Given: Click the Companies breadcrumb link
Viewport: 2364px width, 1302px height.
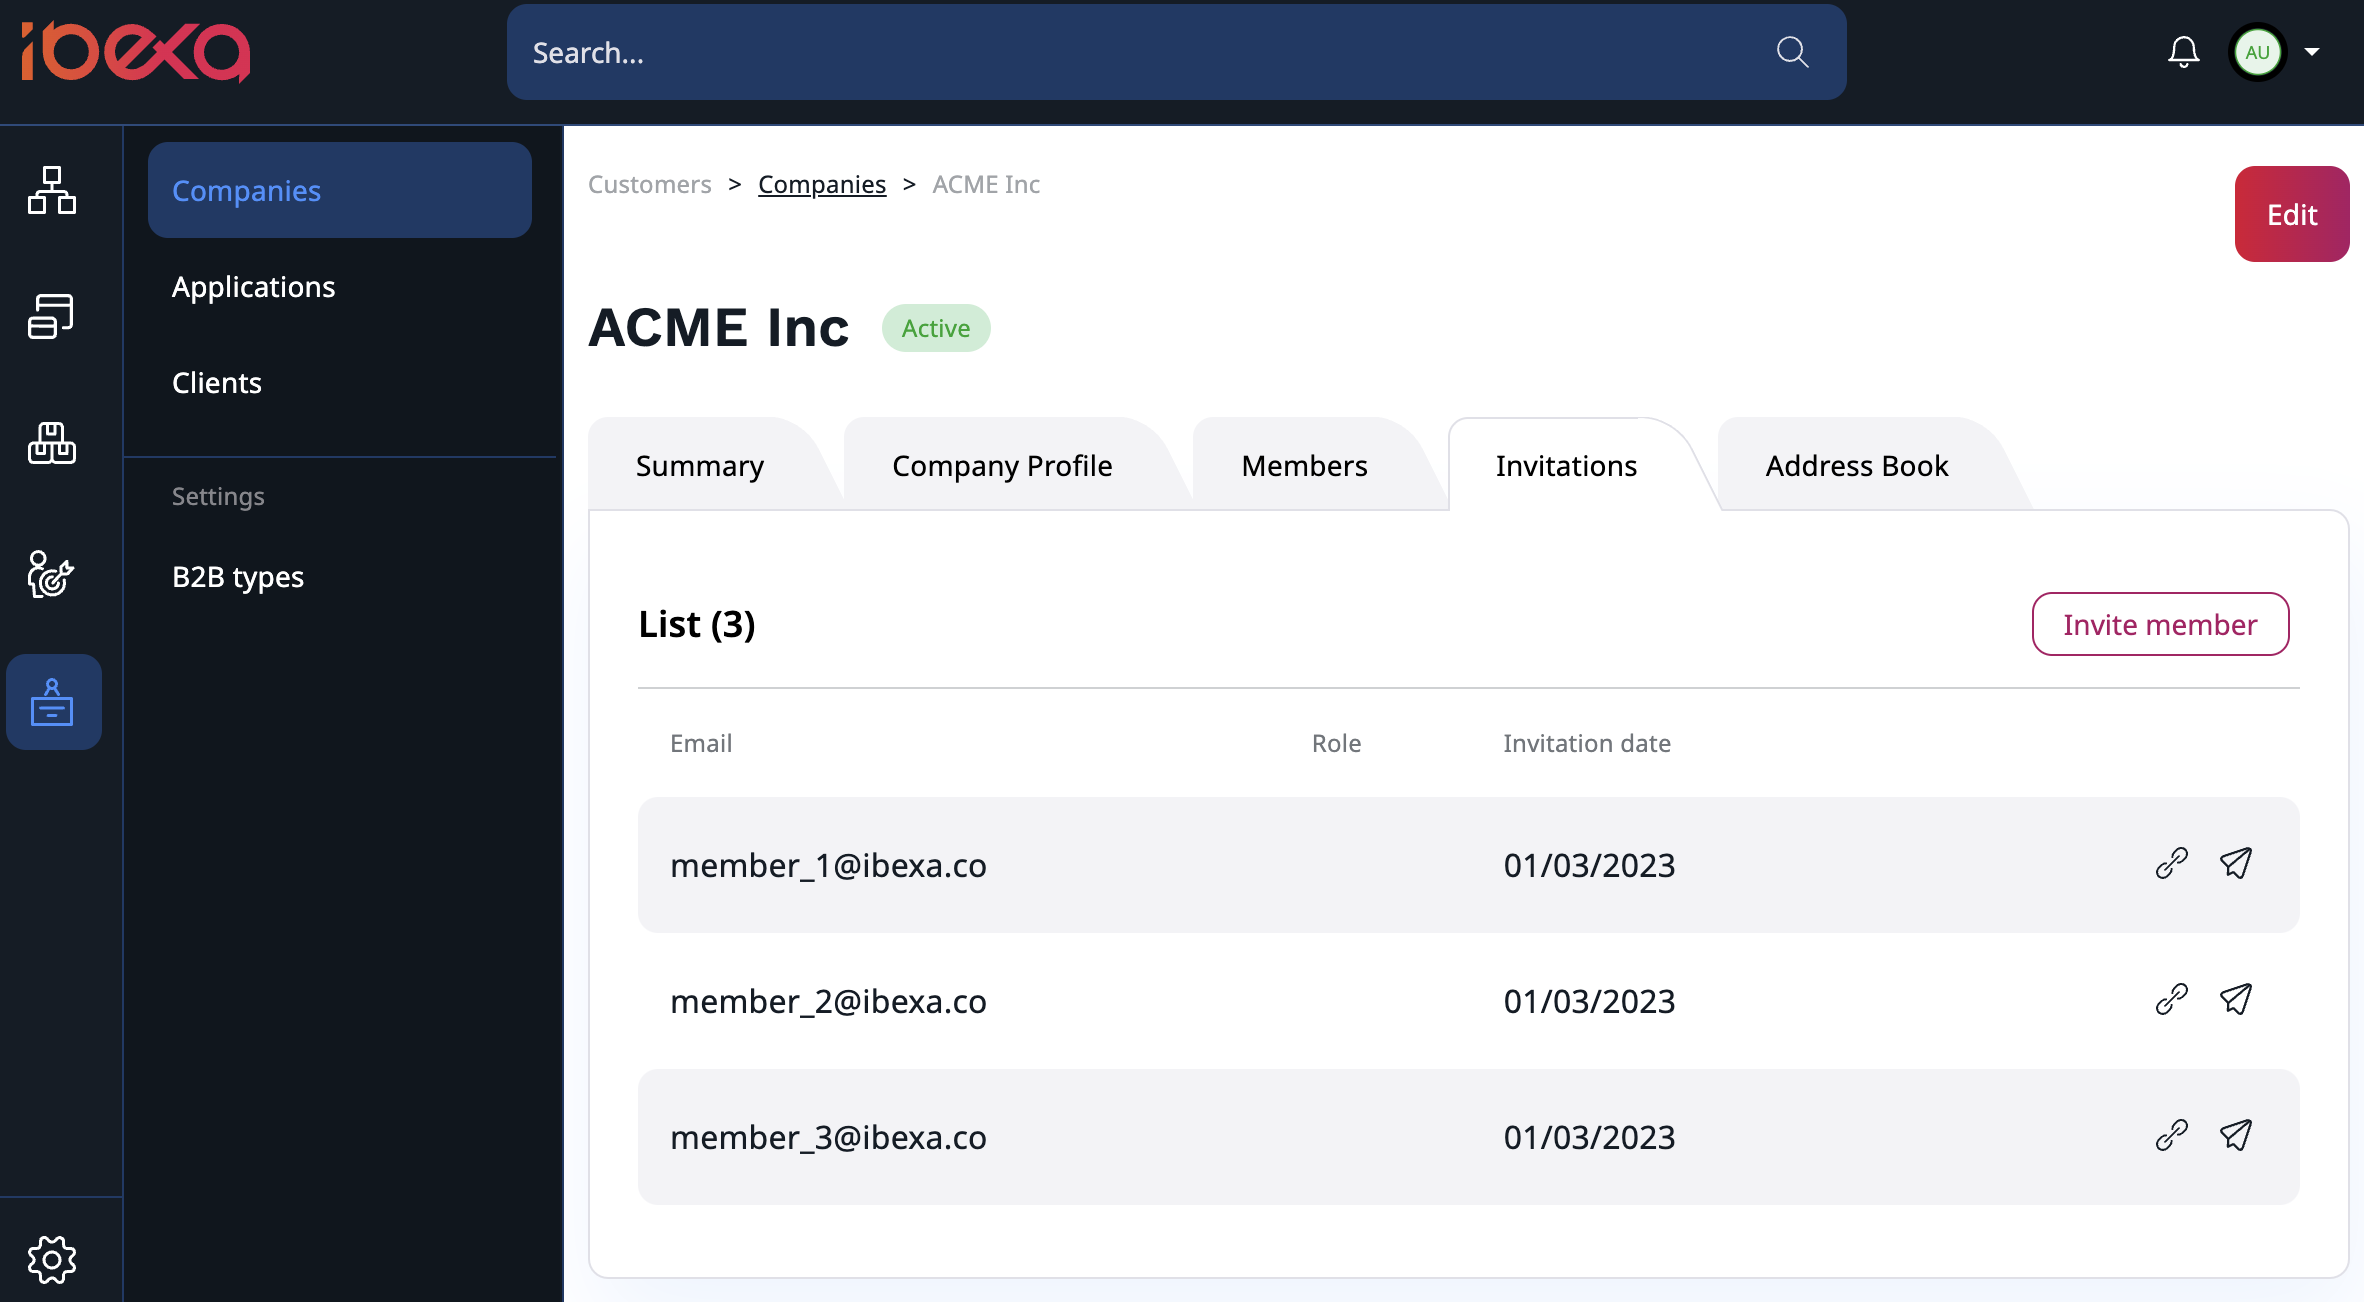Looking at the screenshot, I should tap(821, 185).
